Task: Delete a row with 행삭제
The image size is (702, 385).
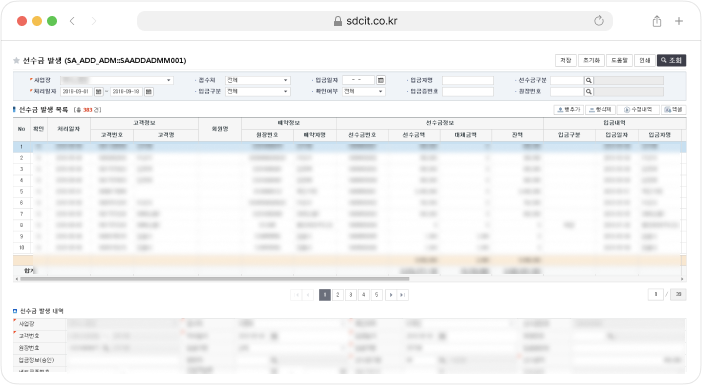Action: pyautogui.click(x=600, y=110)
